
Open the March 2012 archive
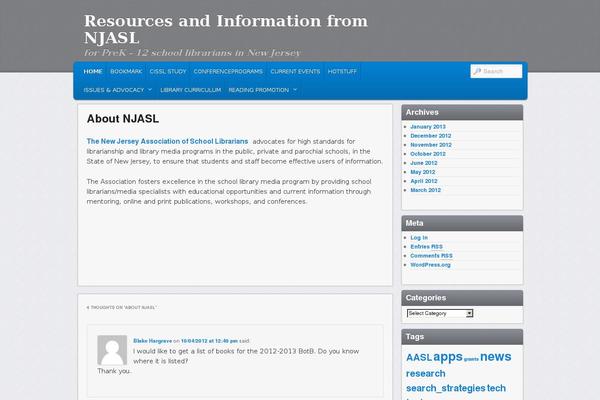[426, 190]
